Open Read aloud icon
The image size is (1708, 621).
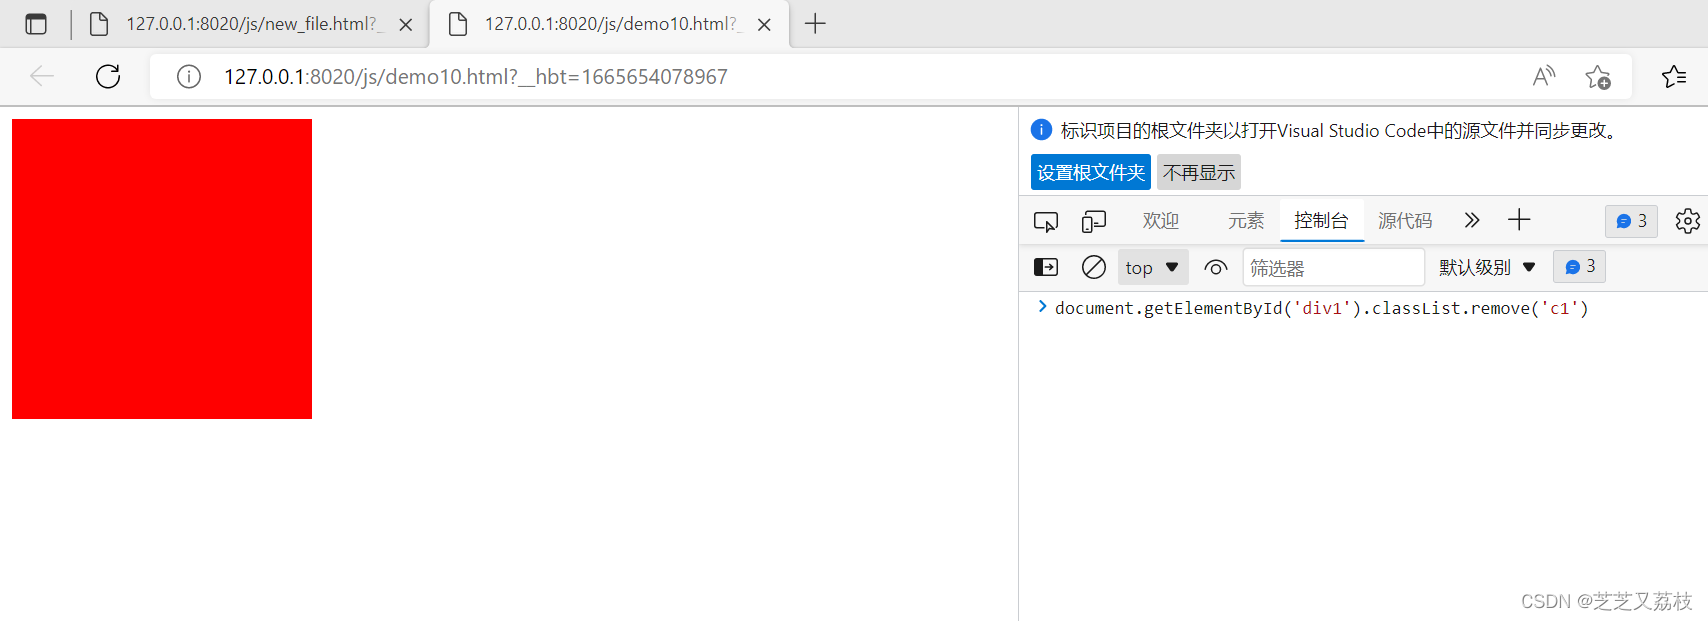1544,76
